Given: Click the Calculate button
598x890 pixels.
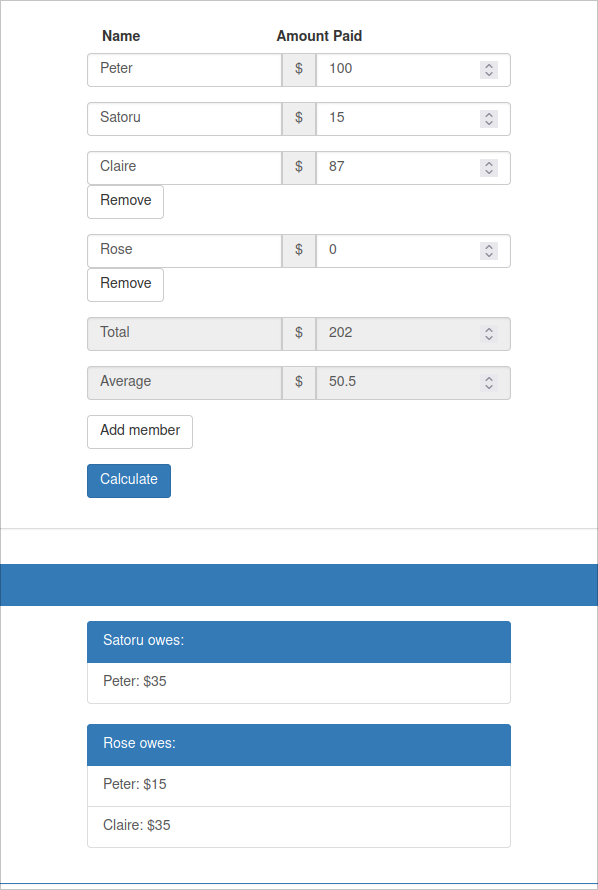Looking at the screenshot, I should 129,481.
